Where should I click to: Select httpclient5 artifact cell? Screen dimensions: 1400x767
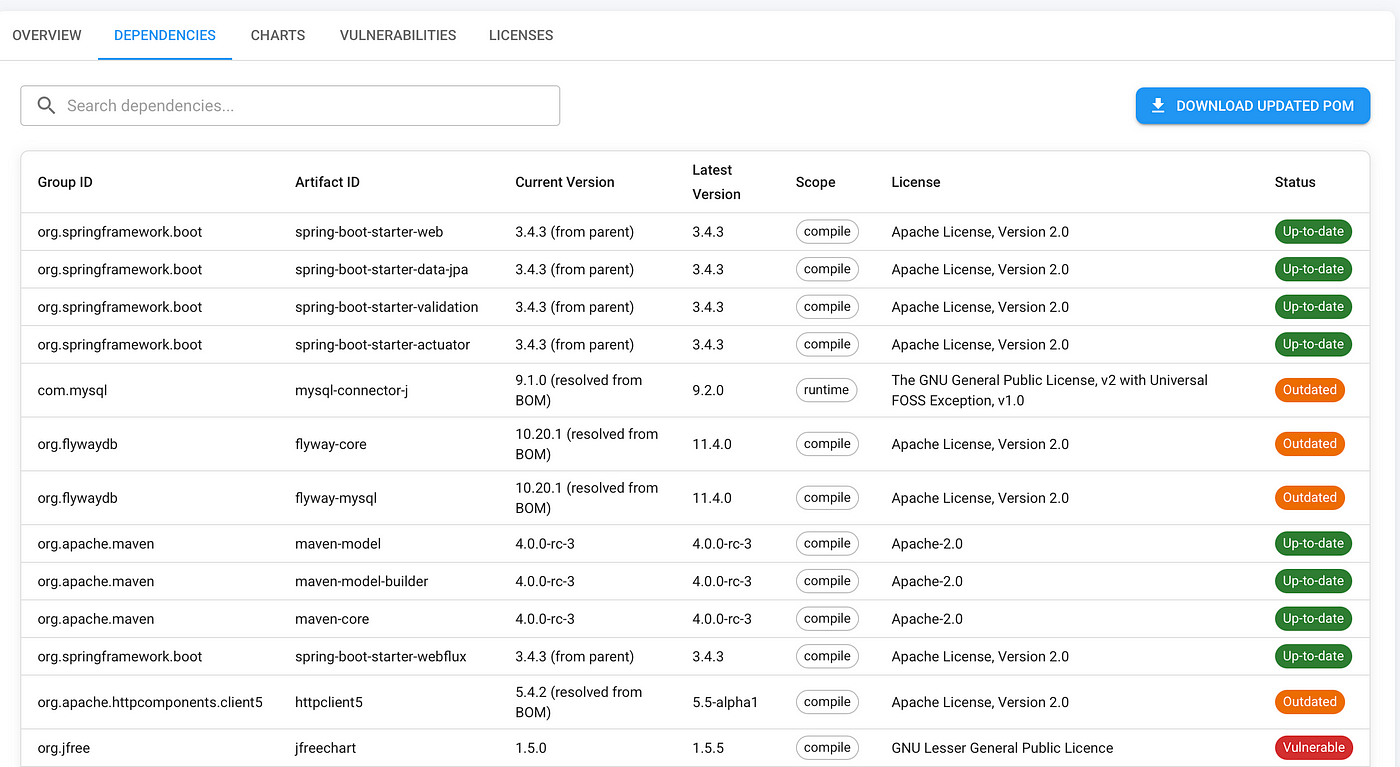tap(329, 702)
